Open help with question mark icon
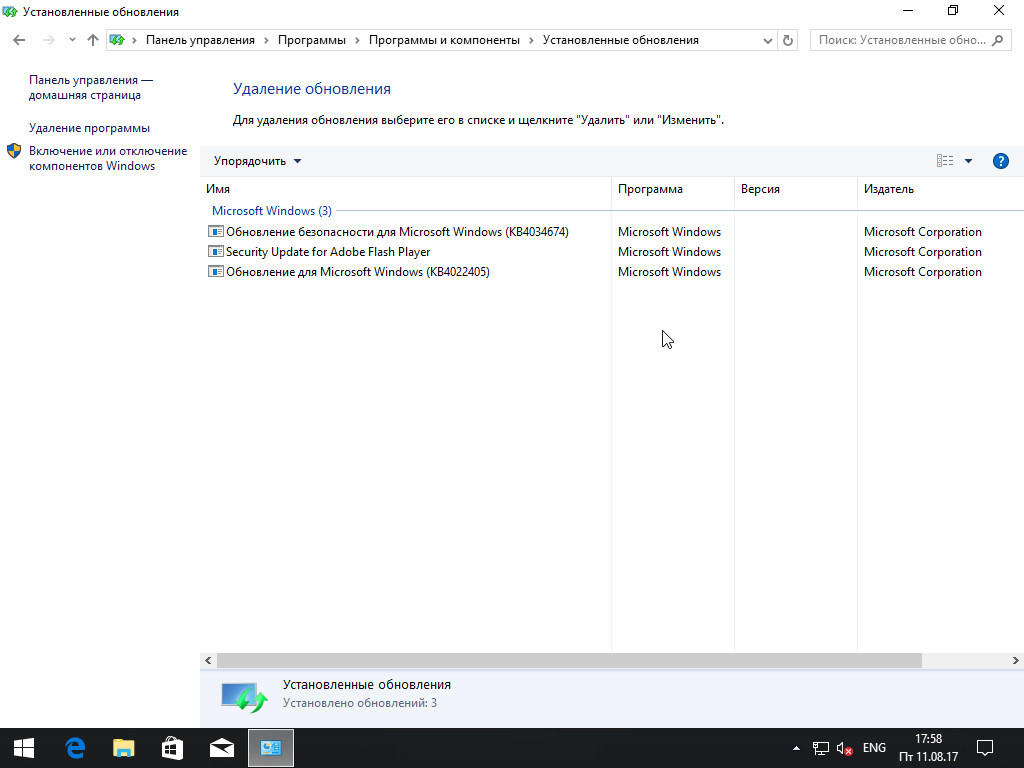Screen dimensions: 1024x768 [x=1000, y=161]
